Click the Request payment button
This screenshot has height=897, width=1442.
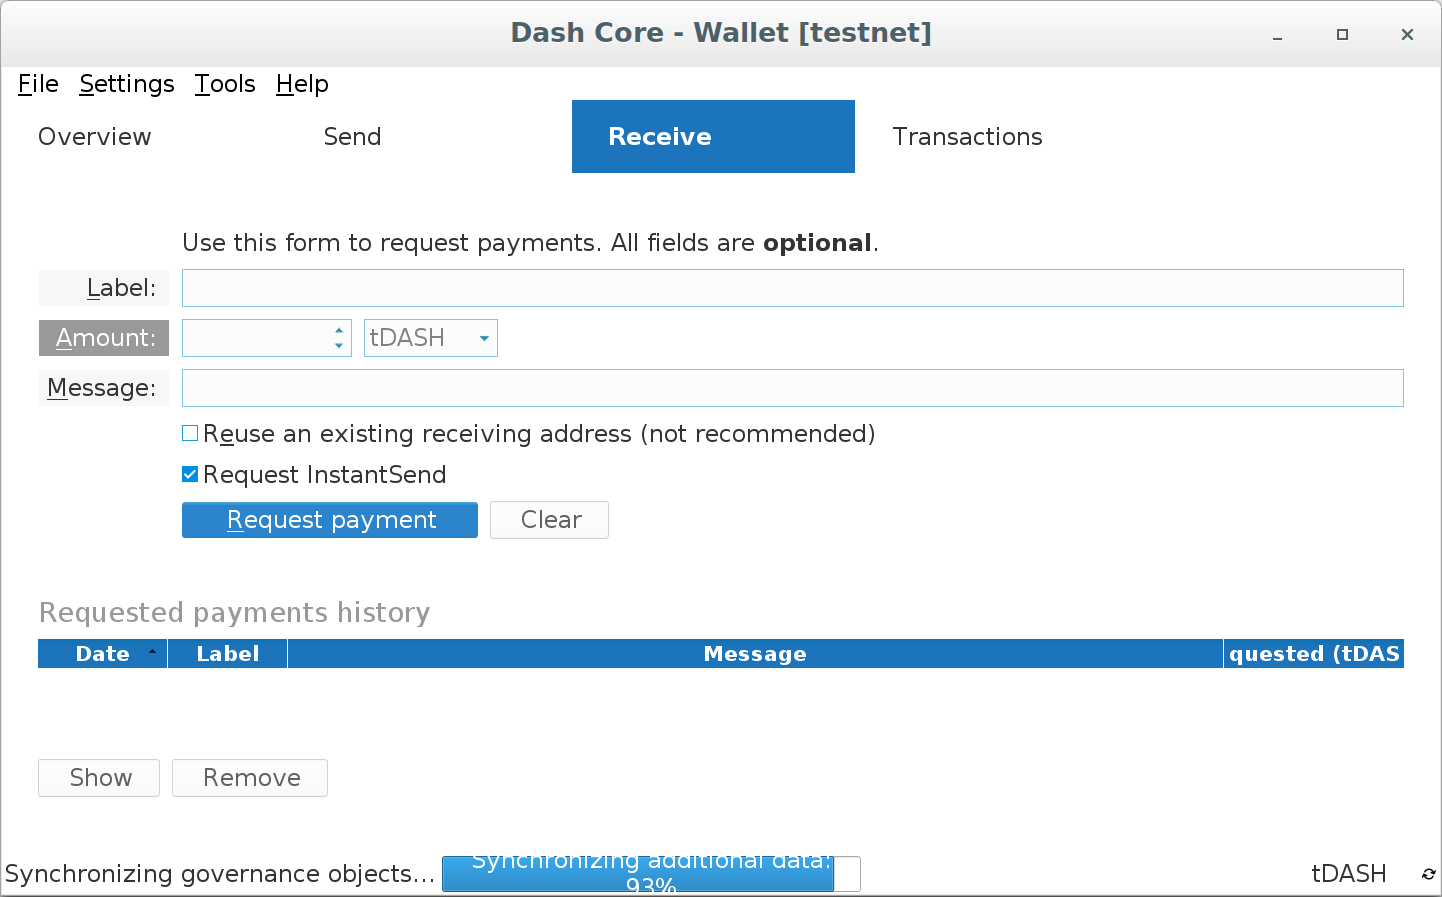coord(330,520)
